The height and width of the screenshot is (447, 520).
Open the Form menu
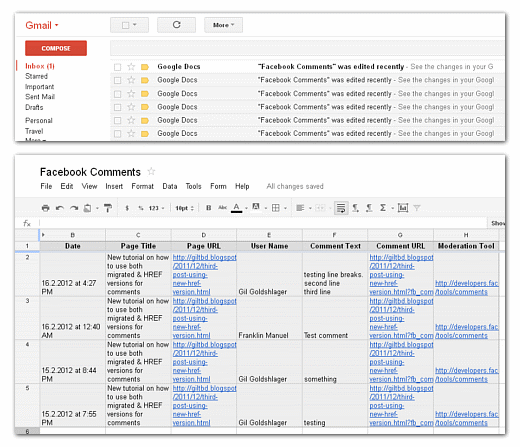pyautogui.click(x=218, y=186)
